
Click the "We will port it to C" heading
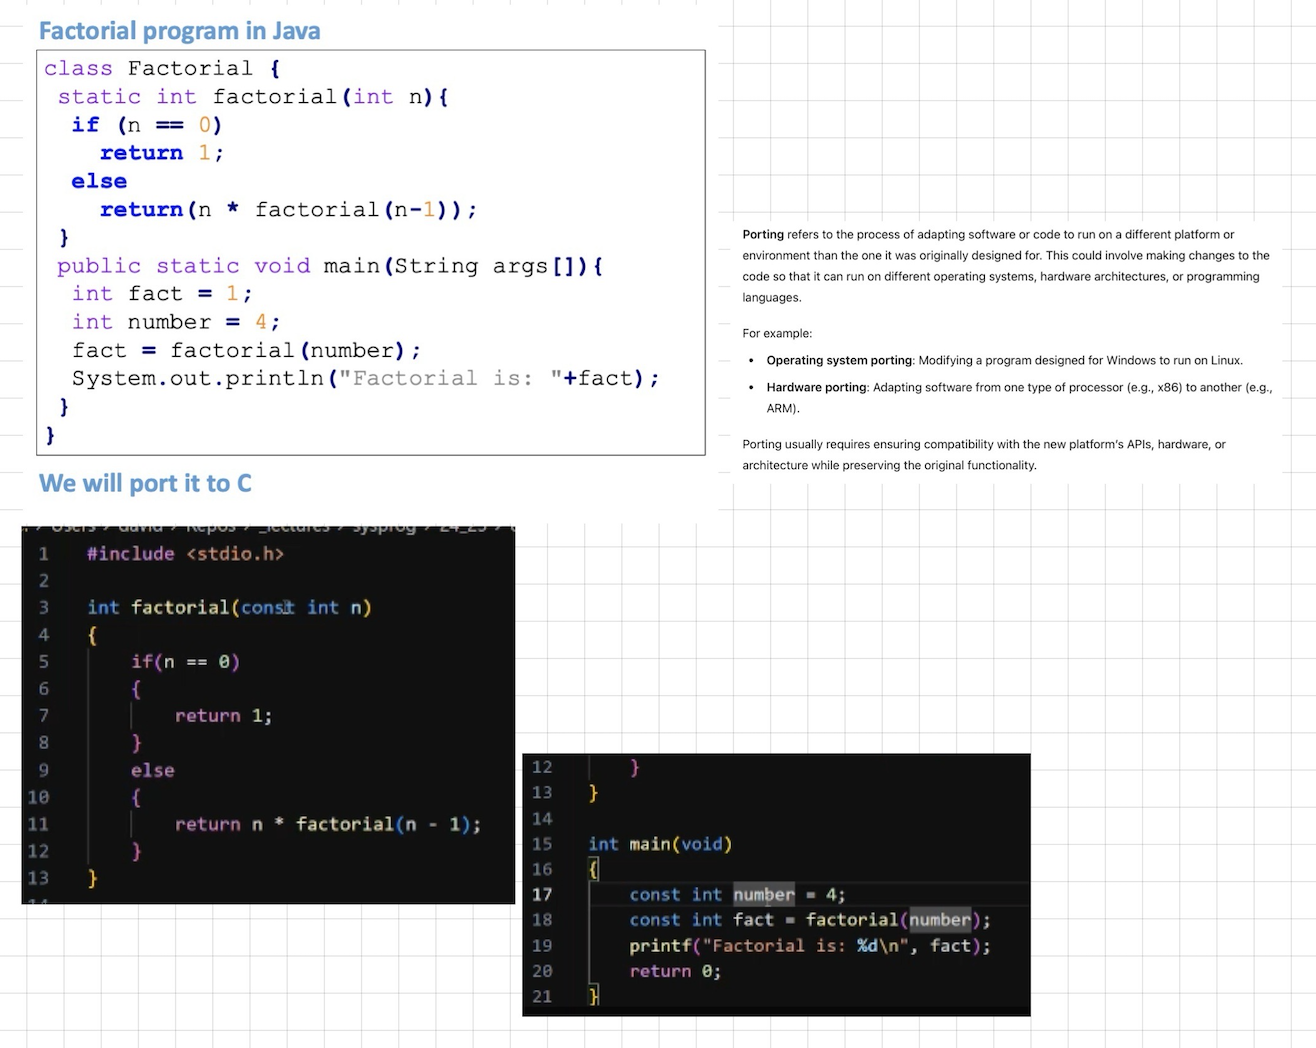click(145, 484)
